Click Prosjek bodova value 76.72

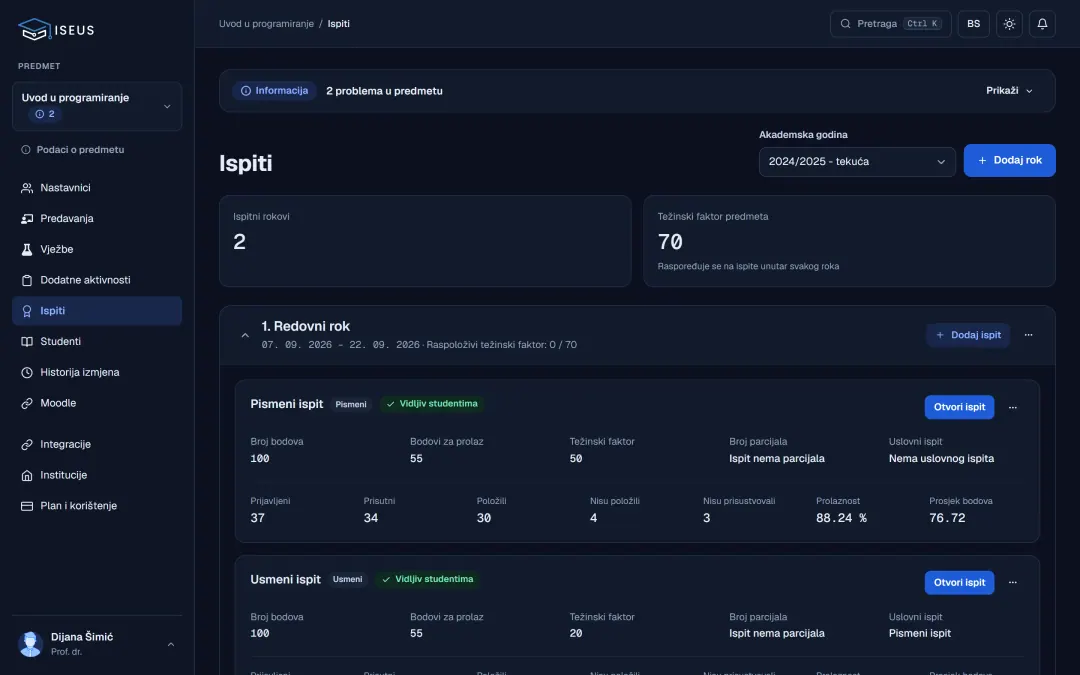[x=947, y=518]
